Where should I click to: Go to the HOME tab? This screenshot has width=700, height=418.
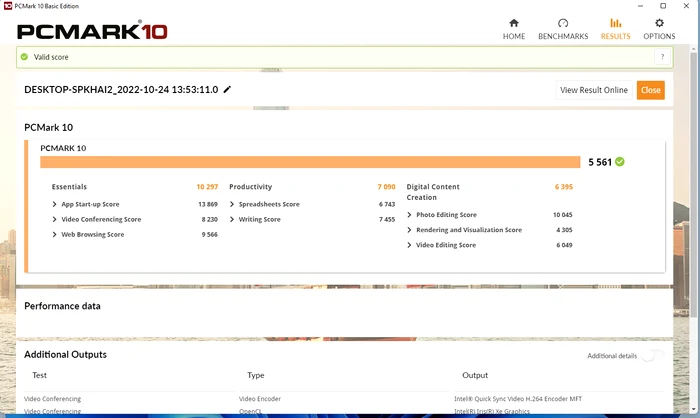point(514,29)
